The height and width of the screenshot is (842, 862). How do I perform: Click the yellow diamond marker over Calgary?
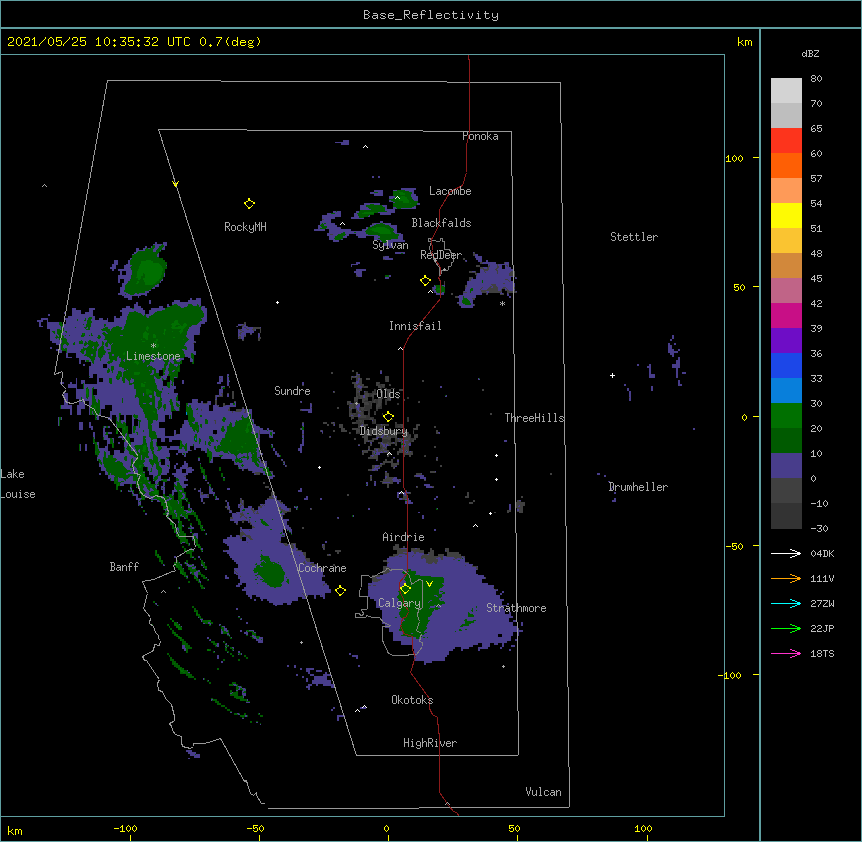[x=405, y=589]
